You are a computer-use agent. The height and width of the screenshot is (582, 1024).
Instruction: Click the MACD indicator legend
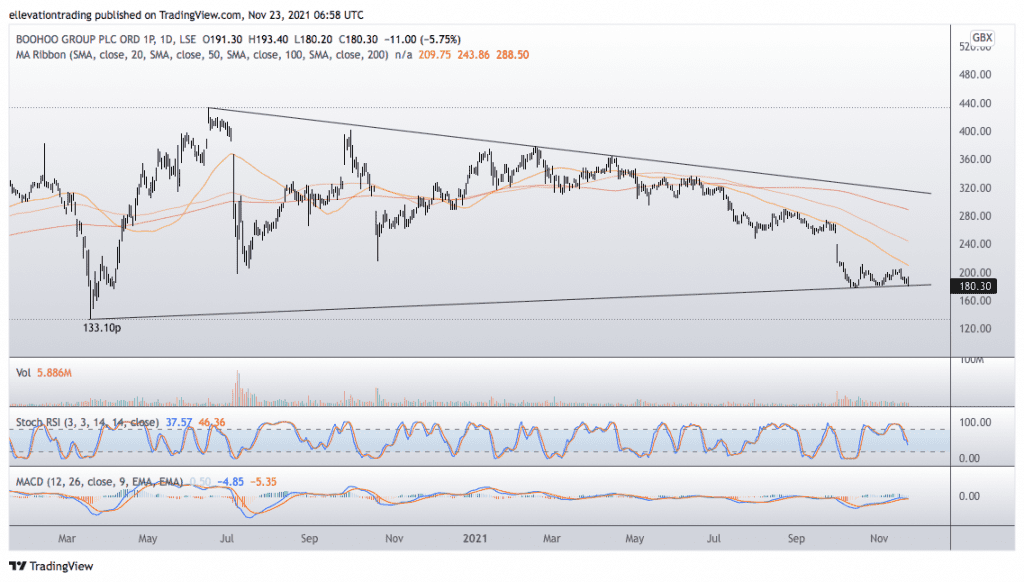[99, 482]
